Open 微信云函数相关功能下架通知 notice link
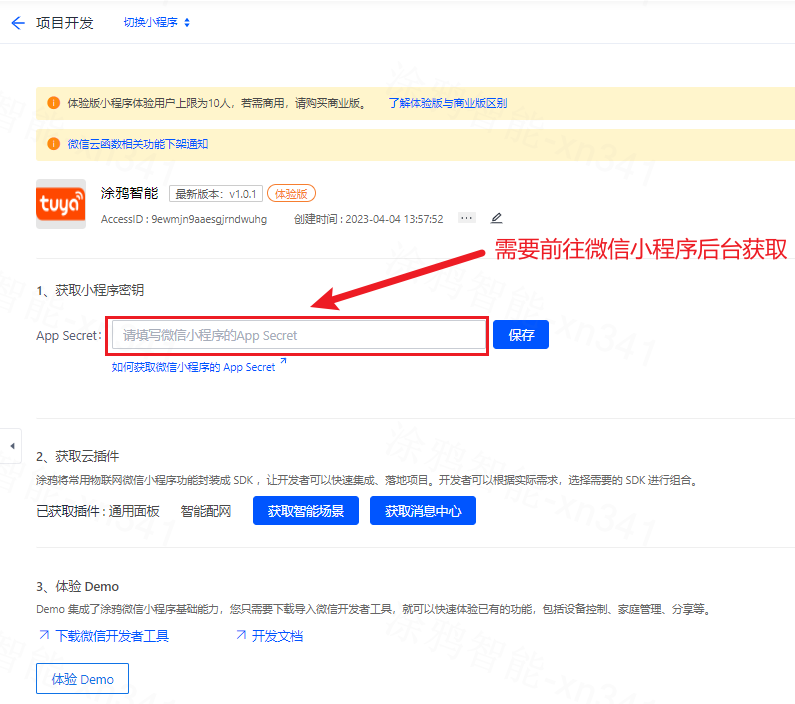The image size is (795, 704). [x=138, y=144]
